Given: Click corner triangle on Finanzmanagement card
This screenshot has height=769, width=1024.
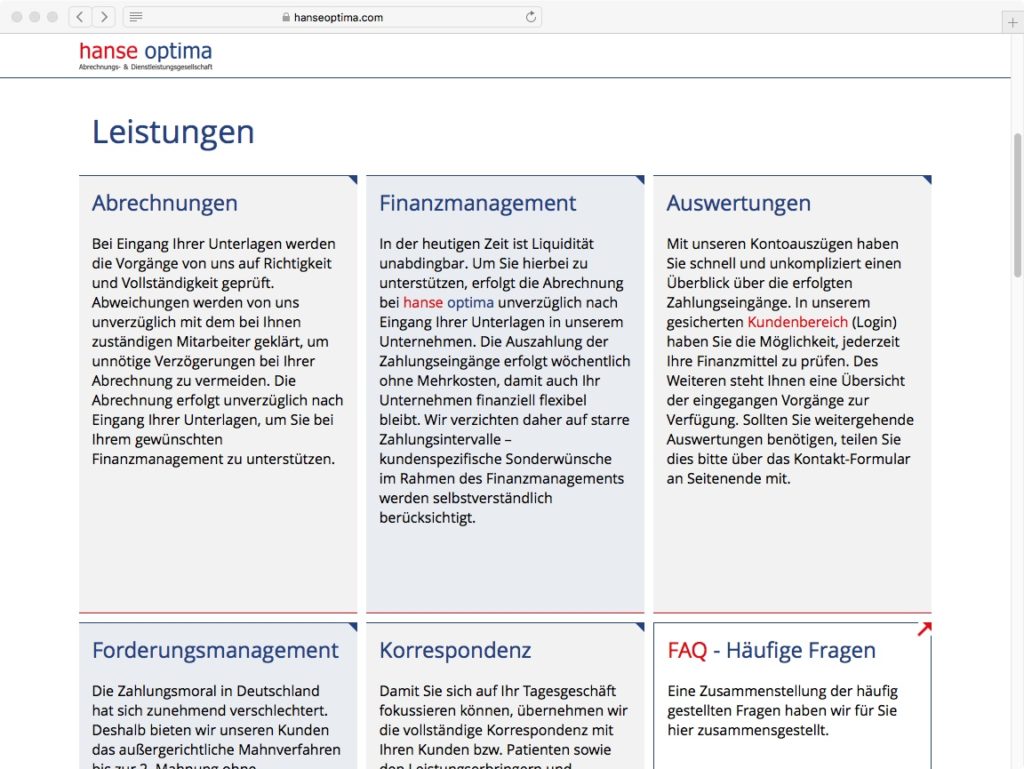Looking at the screenshot, I should [x=639, y=181].
